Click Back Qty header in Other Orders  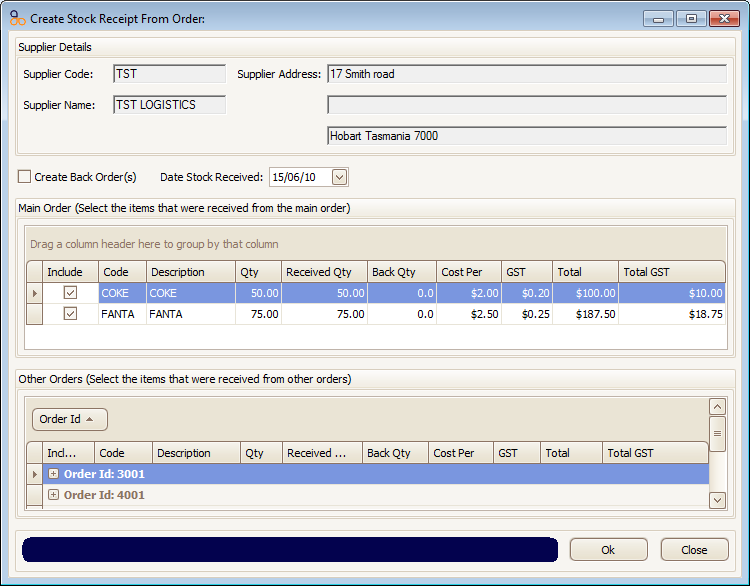click(395, 453)
